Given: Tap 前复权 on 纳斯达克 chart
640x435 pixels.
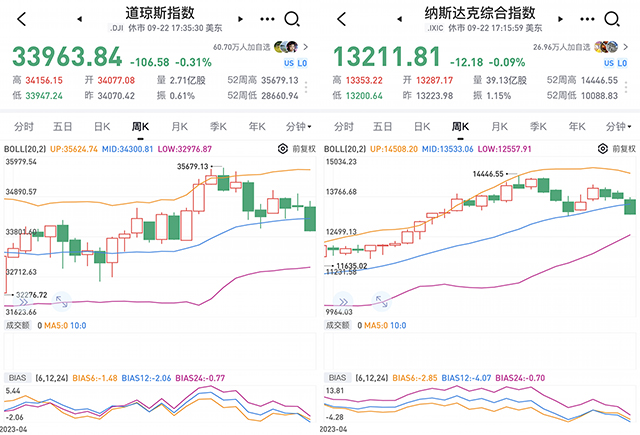Looking at the screenshot, I should (624, 149).
